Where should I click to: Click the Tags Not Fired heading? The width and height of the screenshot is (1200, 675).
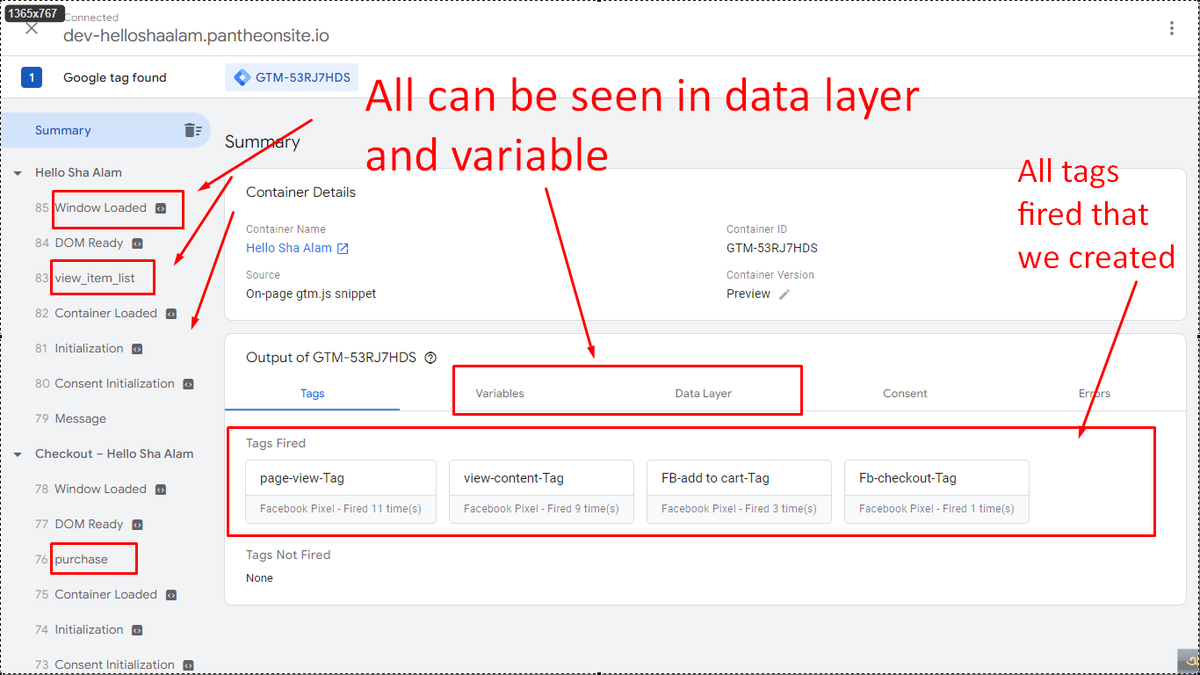click(x=288, y=555)
